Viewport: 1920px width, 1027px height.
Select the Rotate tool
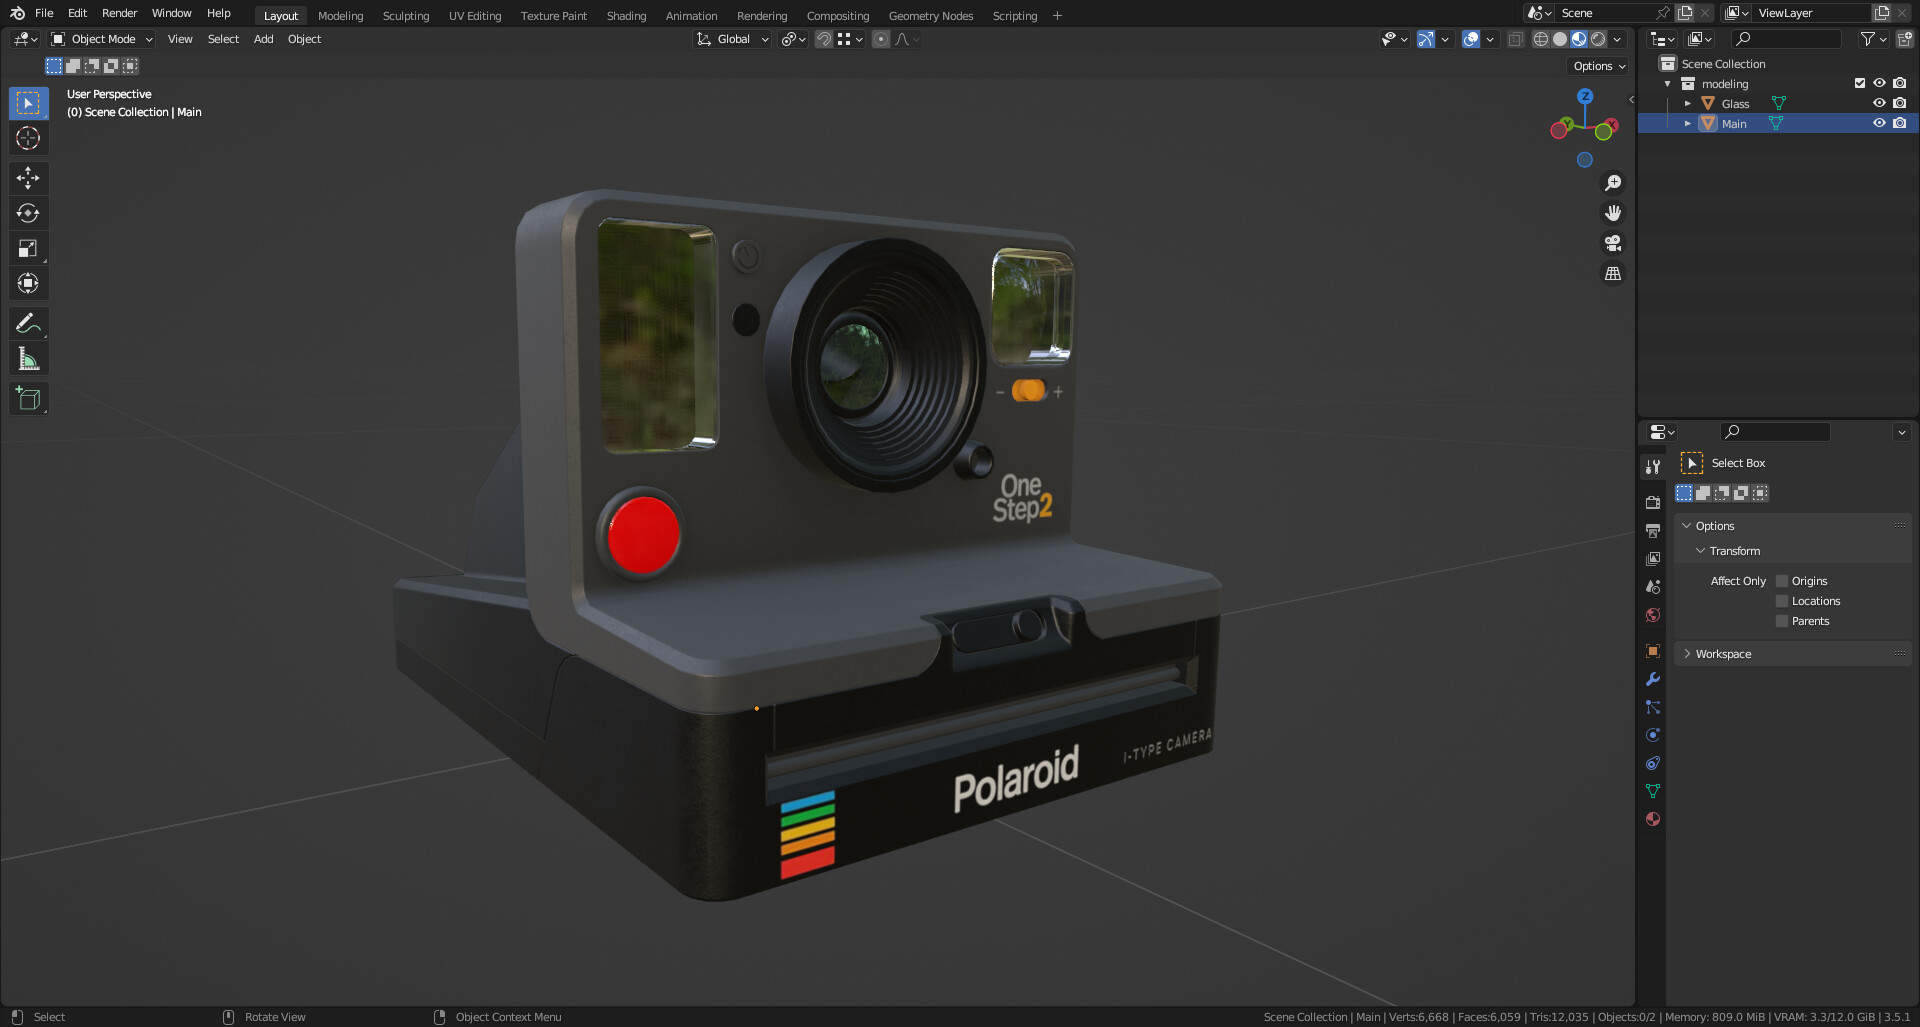pos(28,212)
